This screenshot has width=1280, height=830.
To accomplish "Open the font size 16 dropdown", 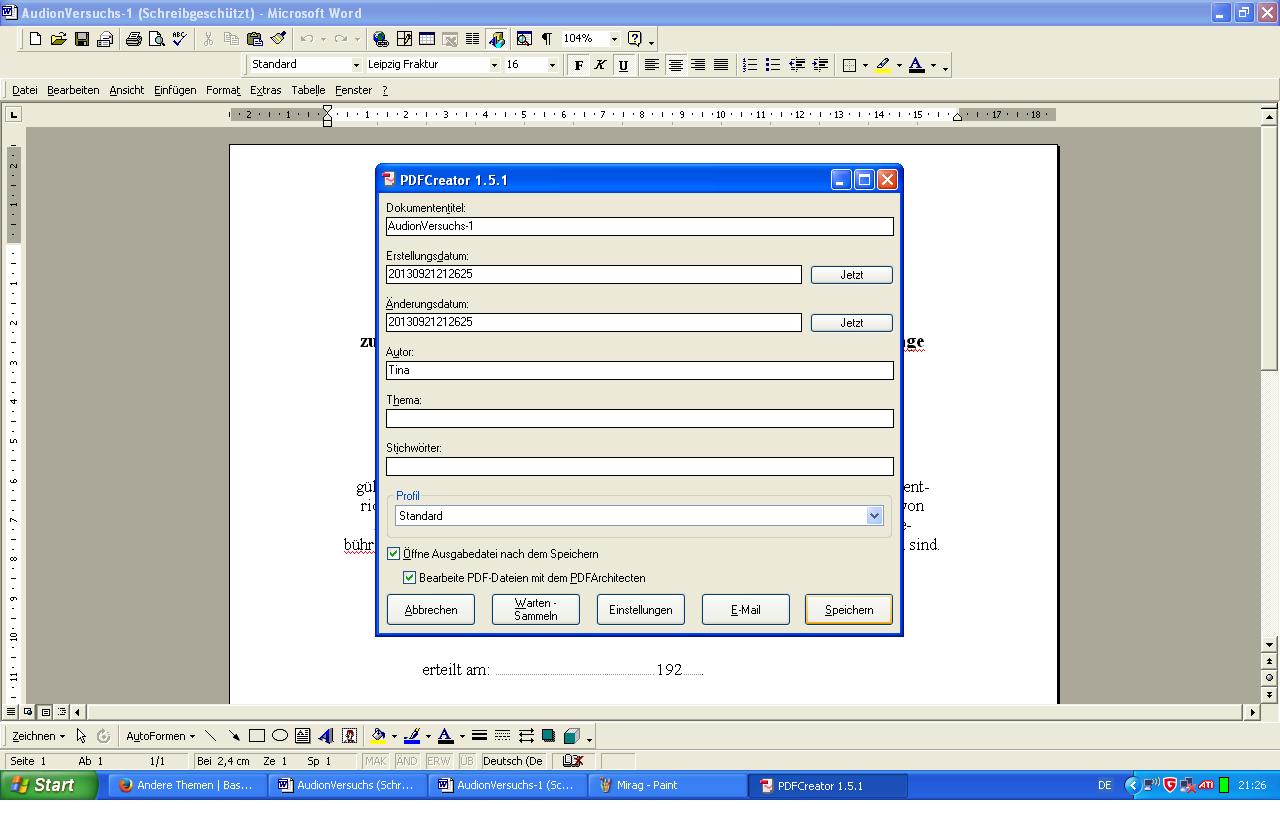I will point(552,65).
